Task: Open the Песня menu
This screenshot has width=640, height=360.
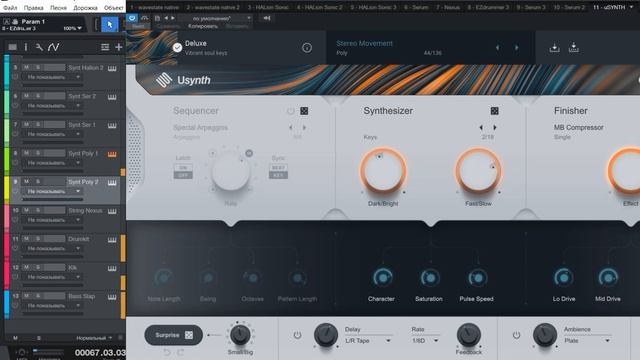Action: 58,8
